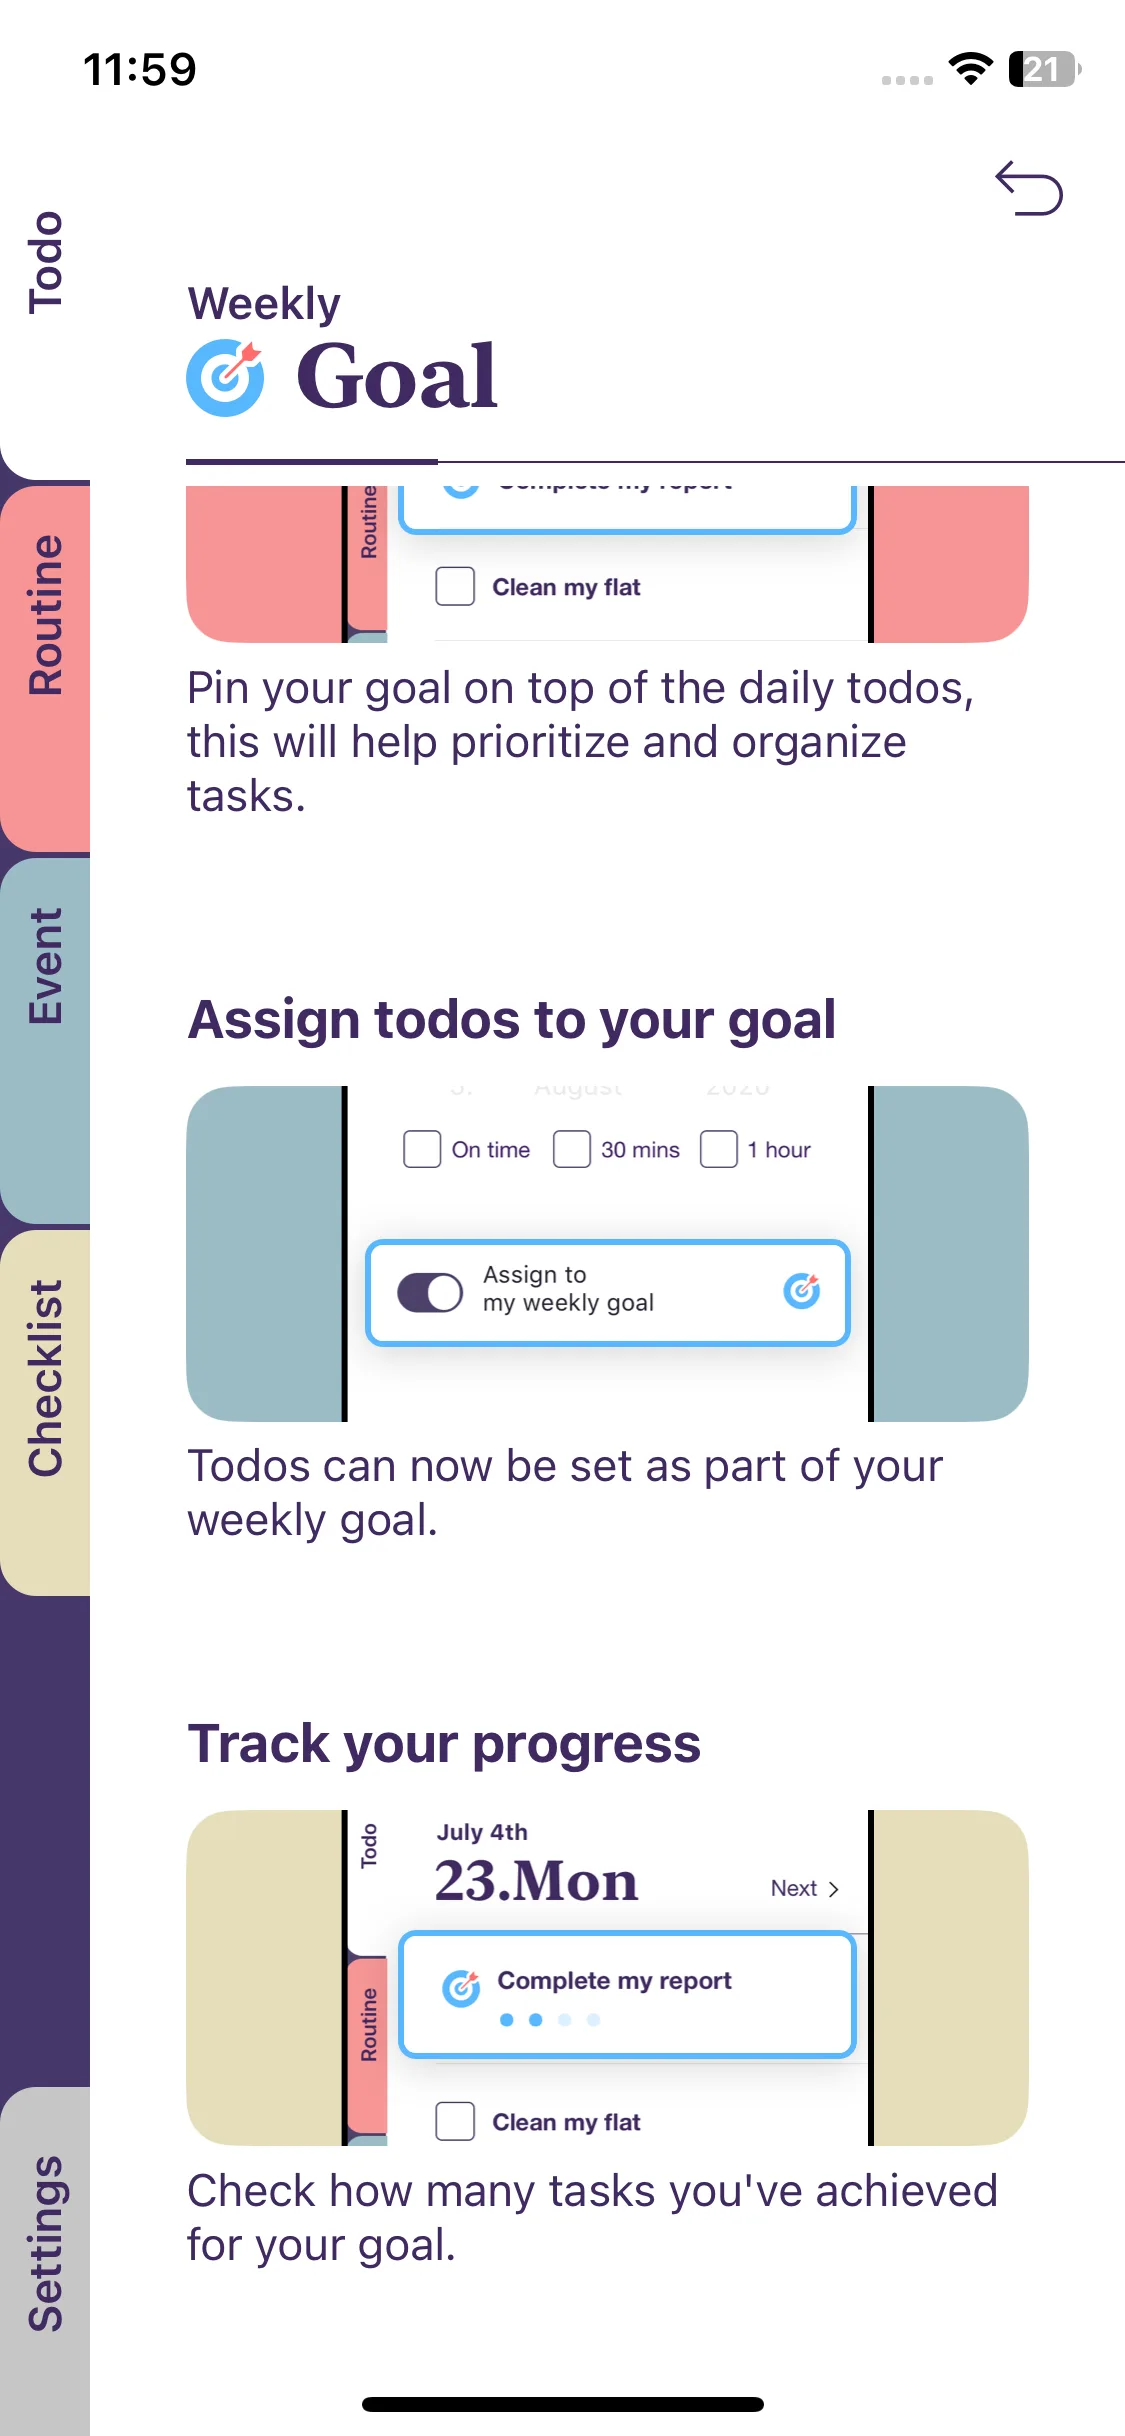Viewport: 1125px width, 2436px height.
Task: Click the goal progress dots indicator
Action: 550,2020
